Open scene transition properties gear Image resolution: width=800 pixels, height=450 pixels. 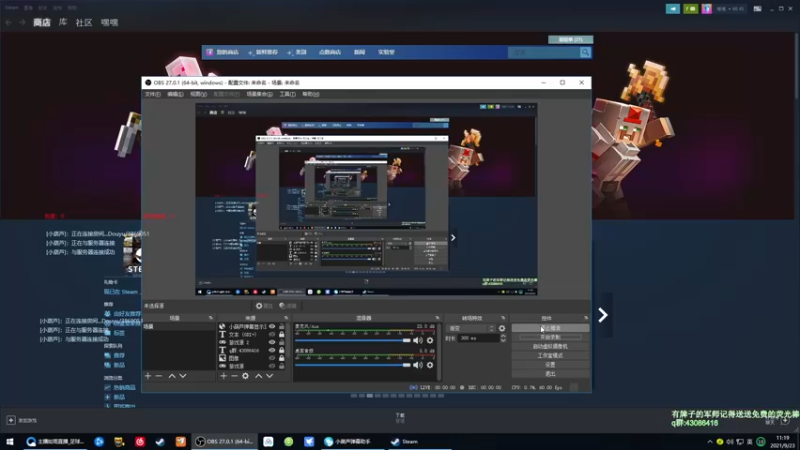[502, 329]
